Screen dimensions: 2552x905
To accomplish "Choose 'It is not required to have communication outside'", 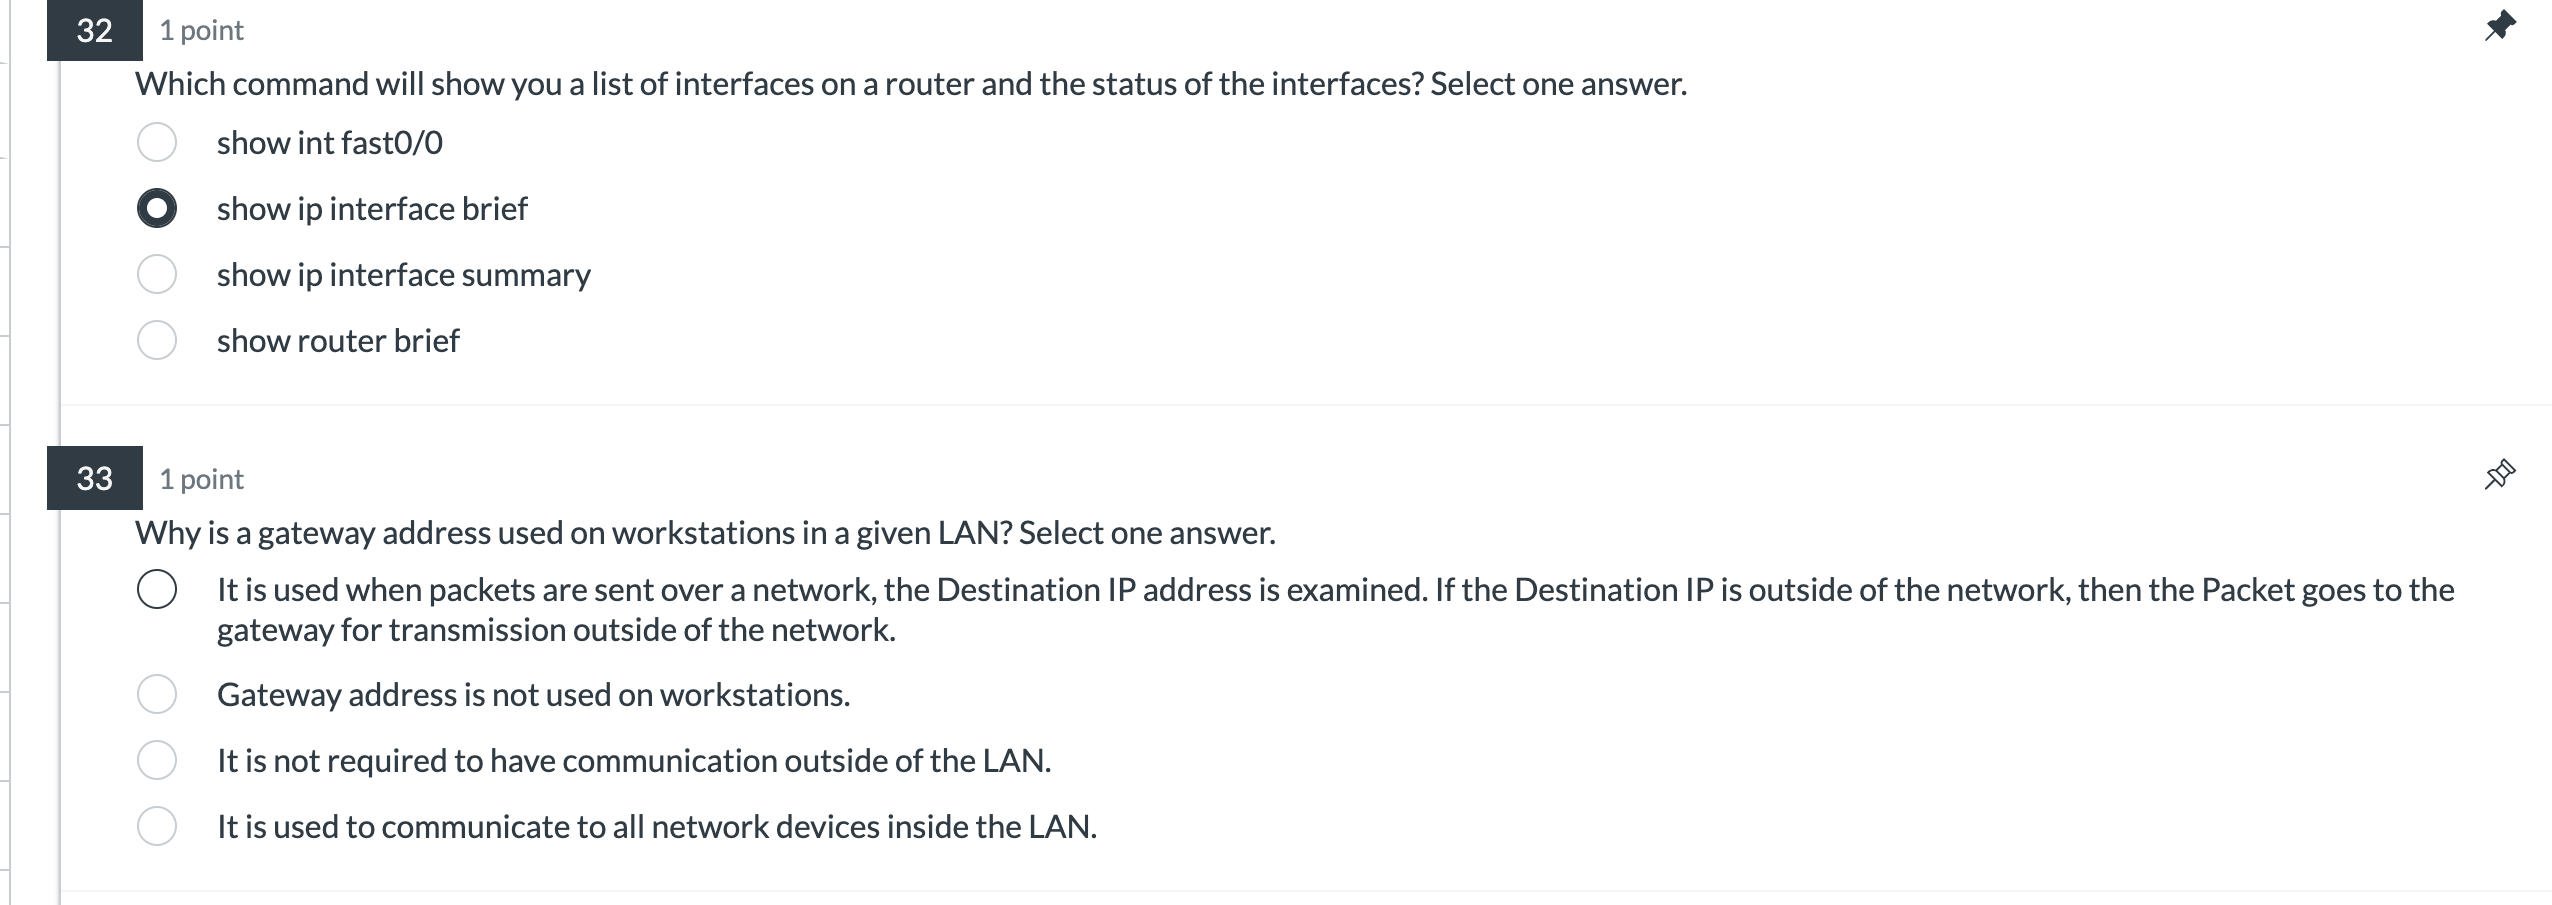I will (x=158, y=760).
